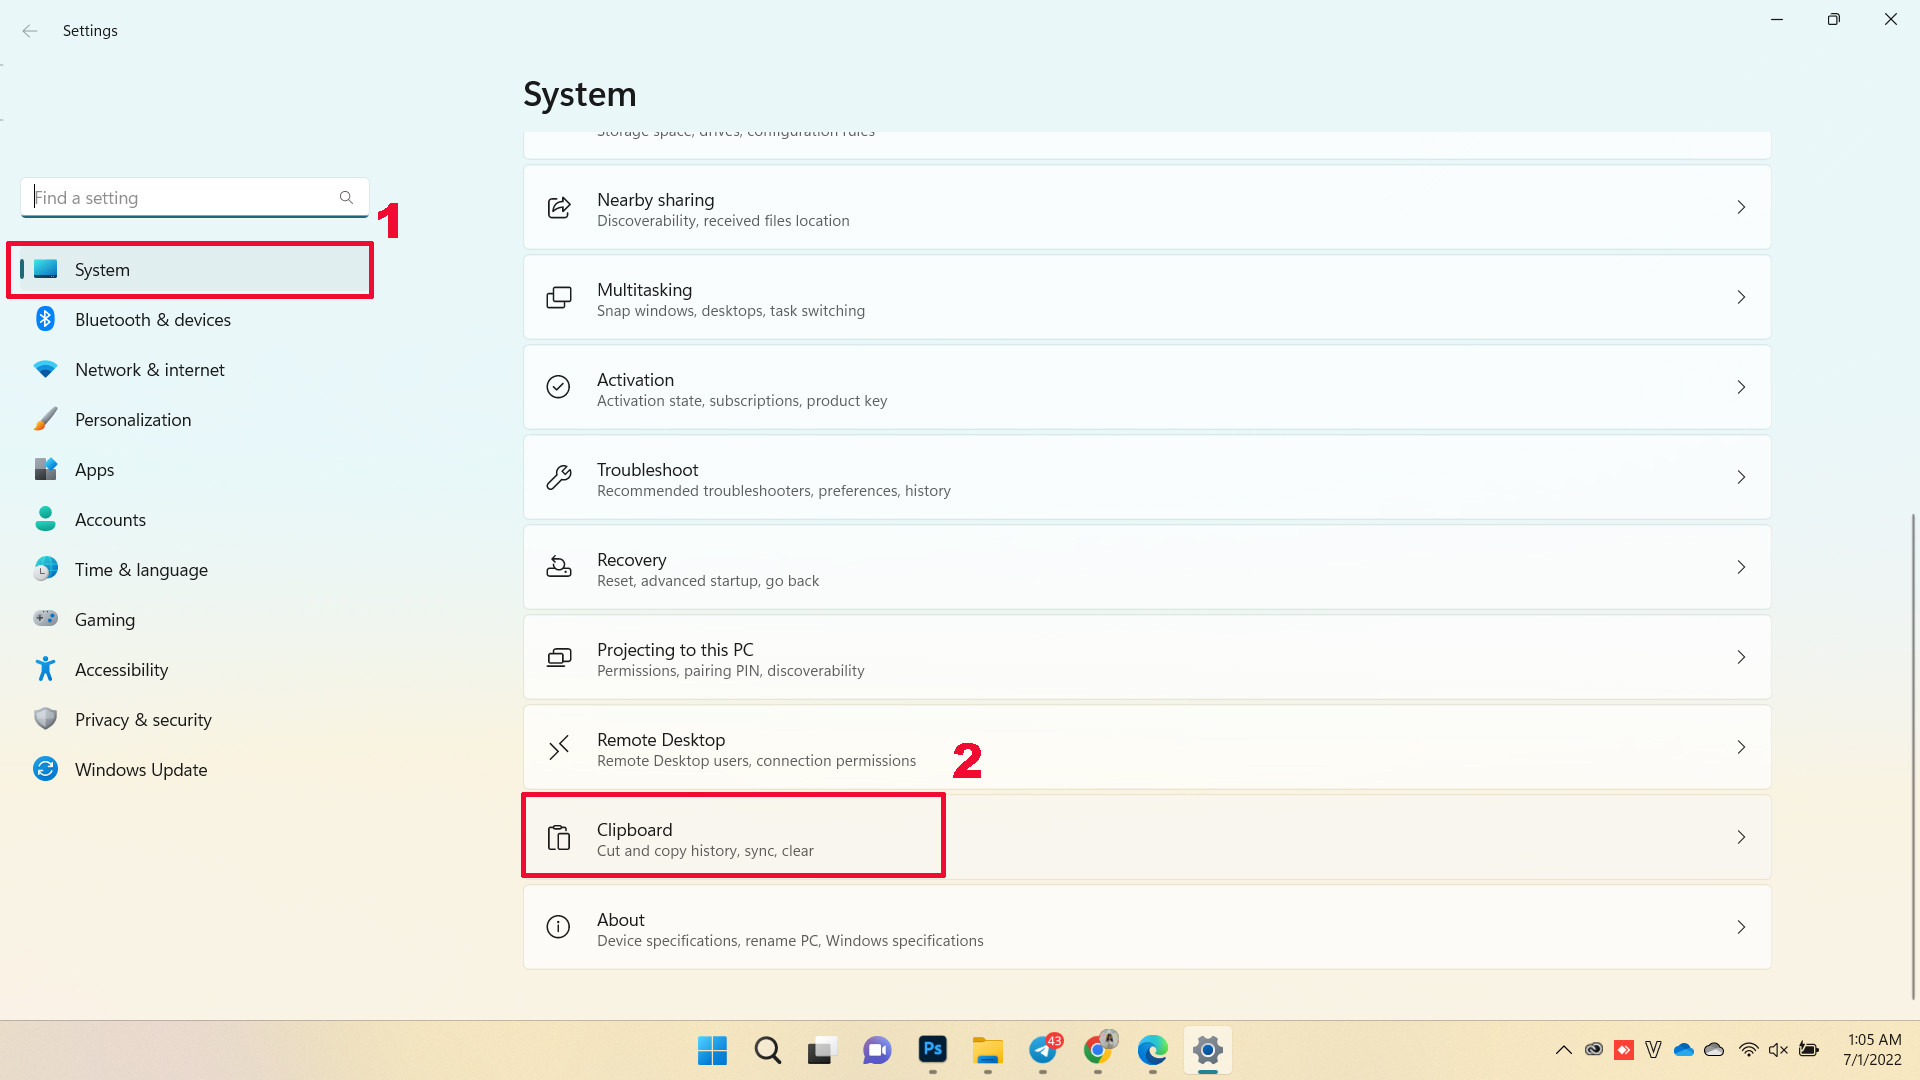The height and width of the screenshot is (1080, 1920).
Task: Click the OneDrive cloud tray icon
Action: click(x=1684, y=1050)
